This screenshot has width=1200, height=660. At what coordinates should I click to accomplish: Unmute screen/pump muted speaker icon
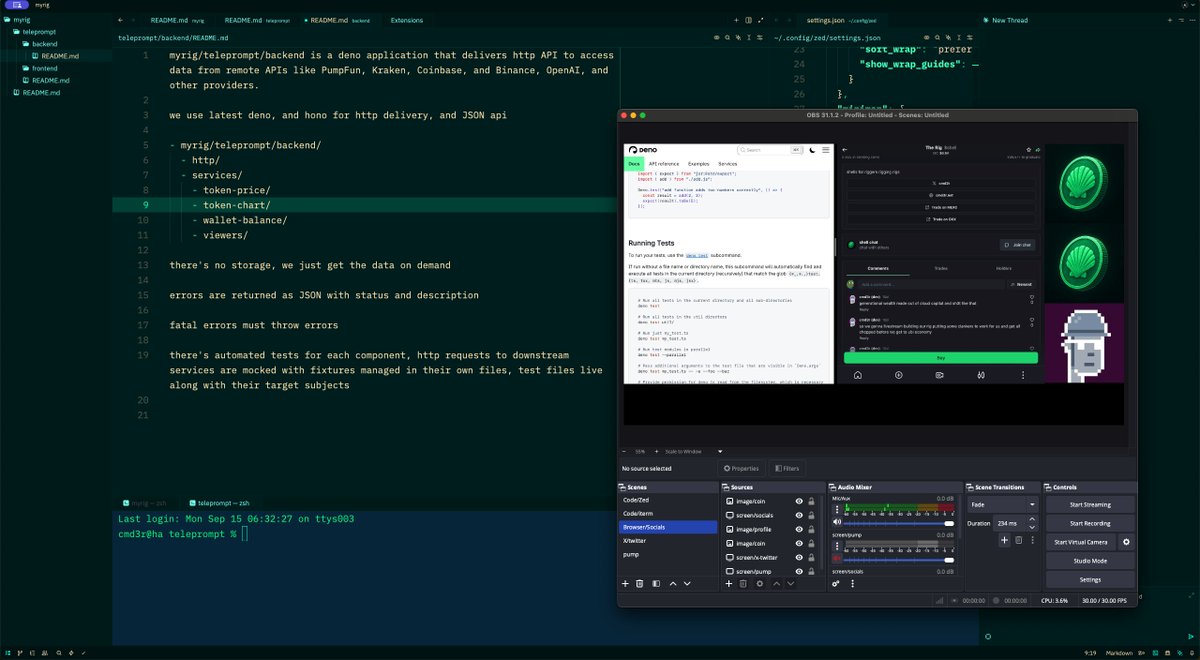837,559
